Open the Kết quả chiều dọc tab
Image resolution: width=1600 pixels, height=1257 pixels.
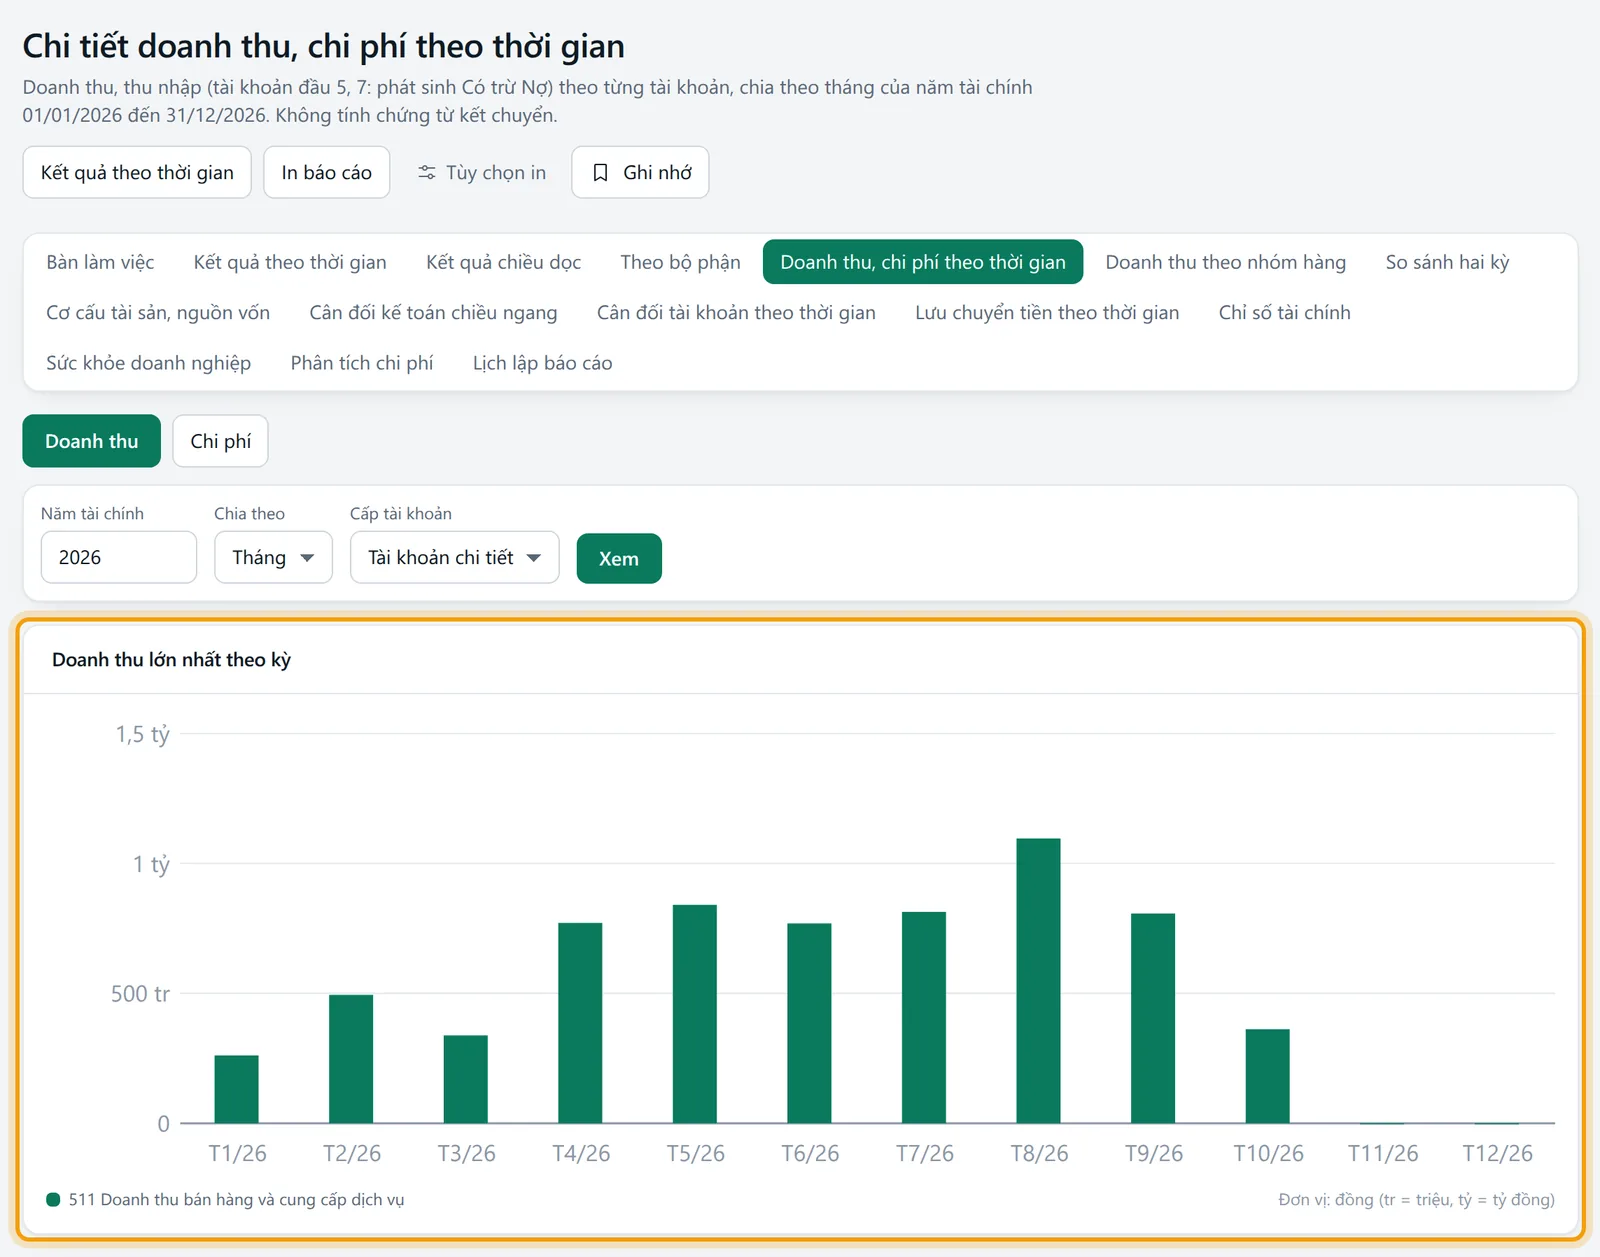coord(503,262)
